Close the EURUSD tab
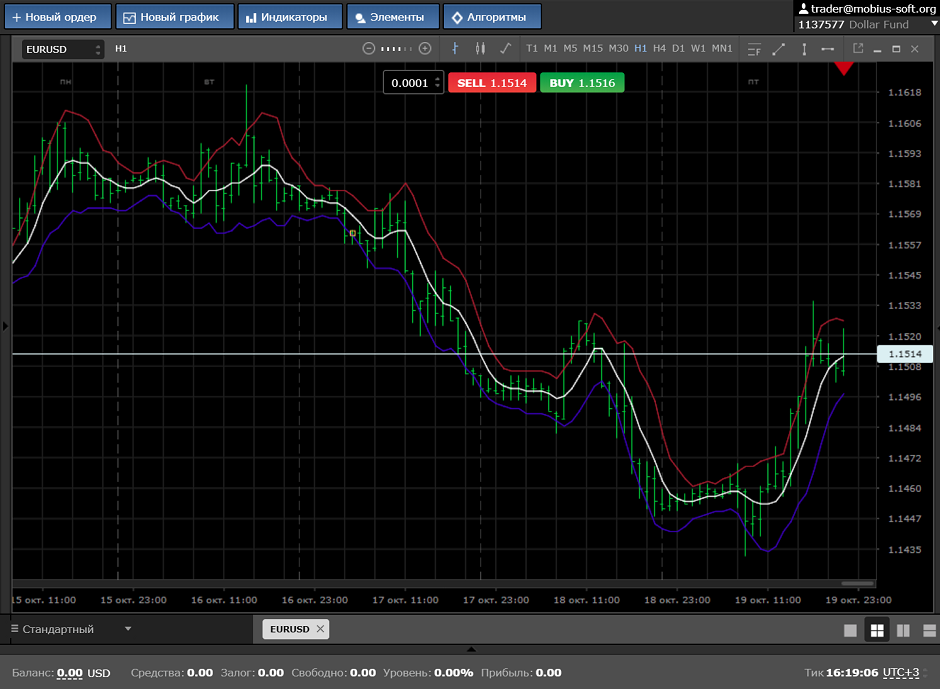 [x=320, y=628]
